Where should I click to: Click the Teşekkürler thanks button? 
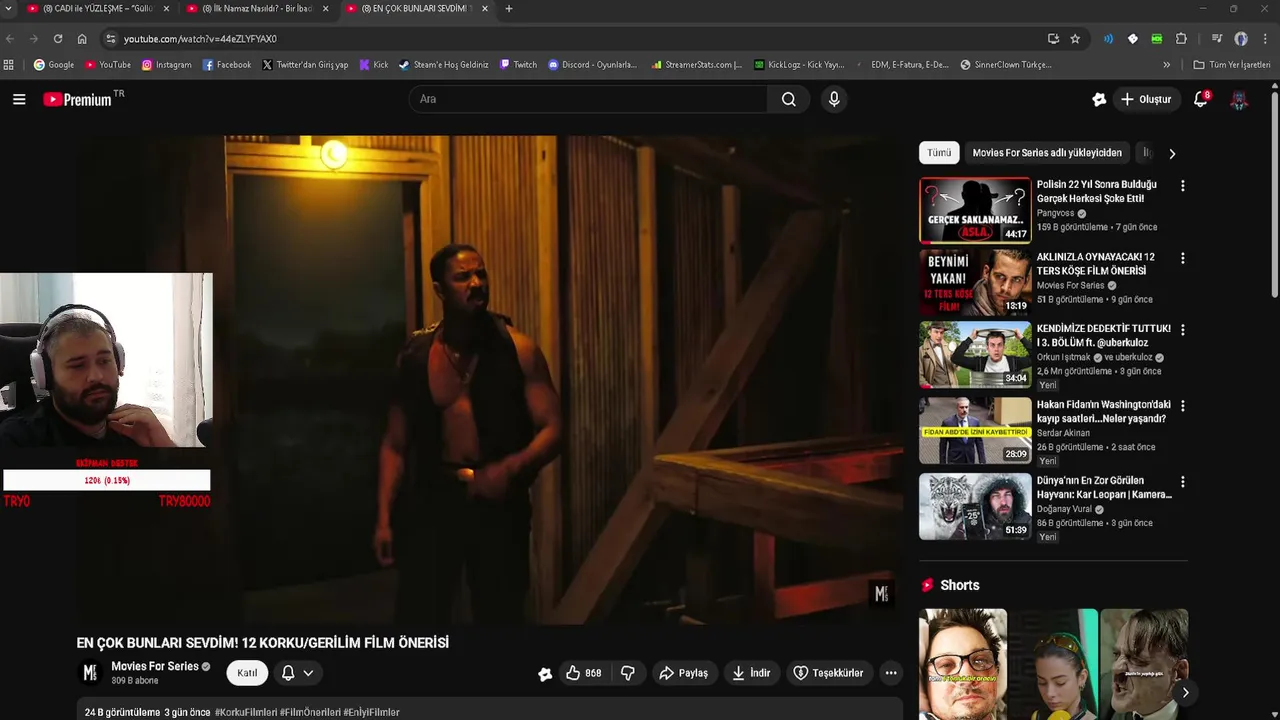tap(829, 673)
